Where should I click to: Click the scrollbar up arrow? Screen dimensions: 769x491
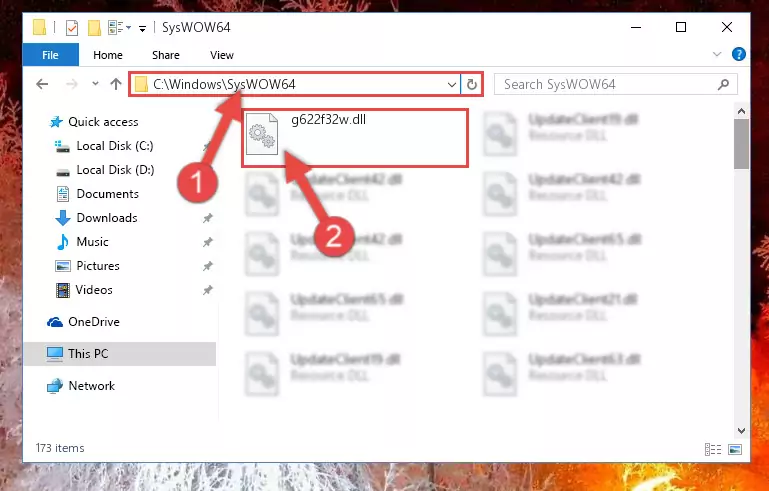click(741, 112)
